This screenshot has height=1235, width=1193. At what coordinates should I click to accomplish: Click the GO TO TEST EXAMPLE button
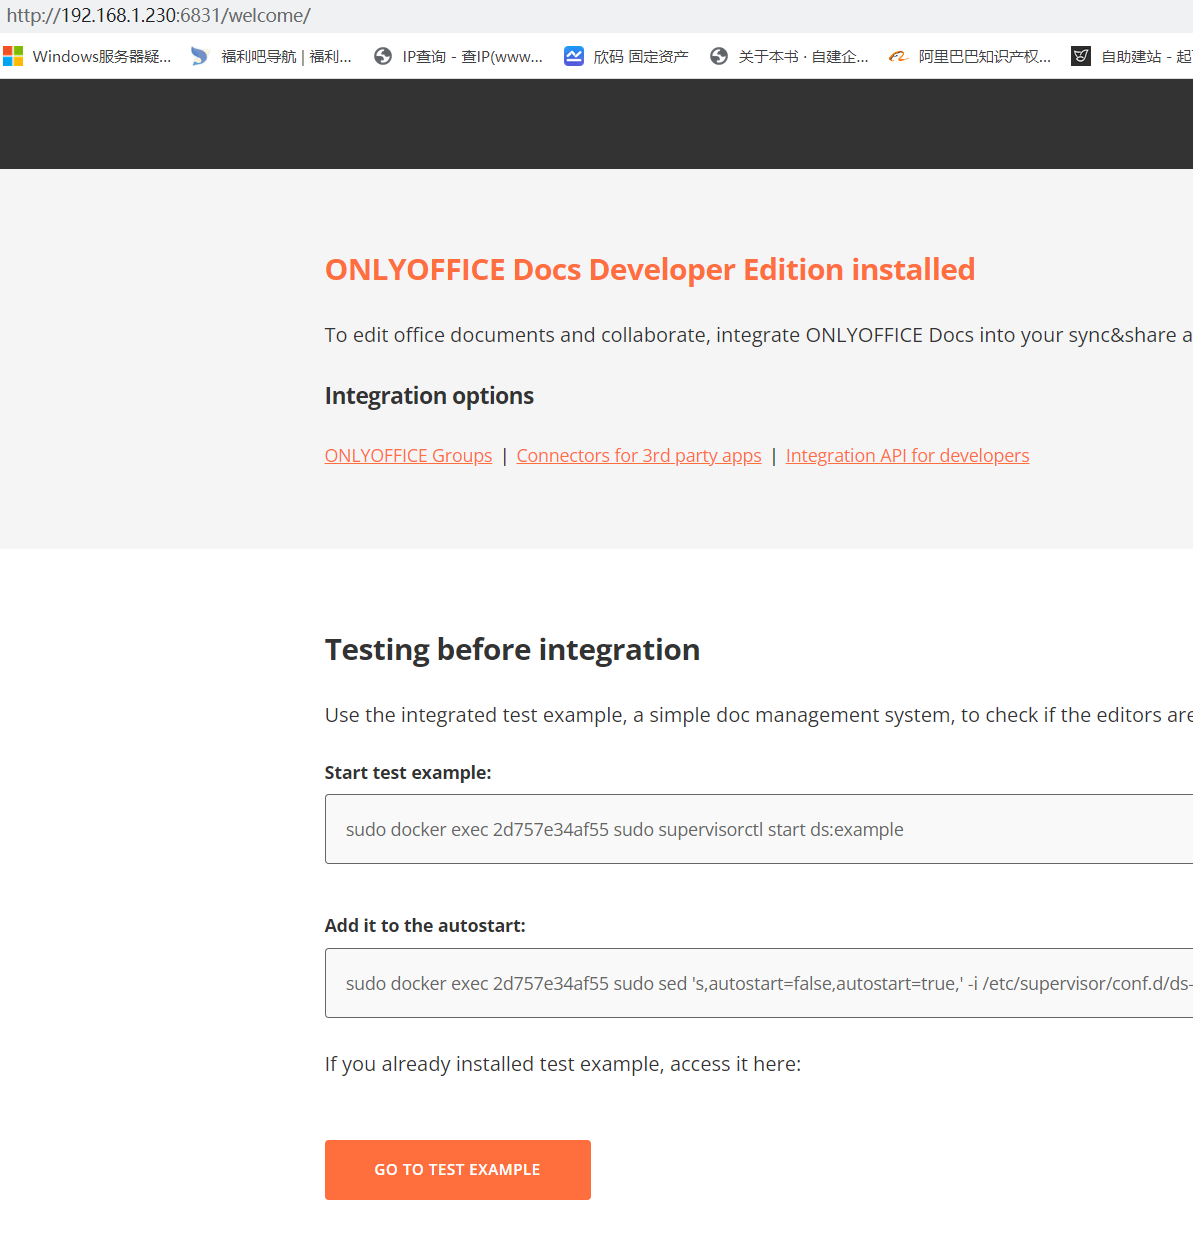458,1170
